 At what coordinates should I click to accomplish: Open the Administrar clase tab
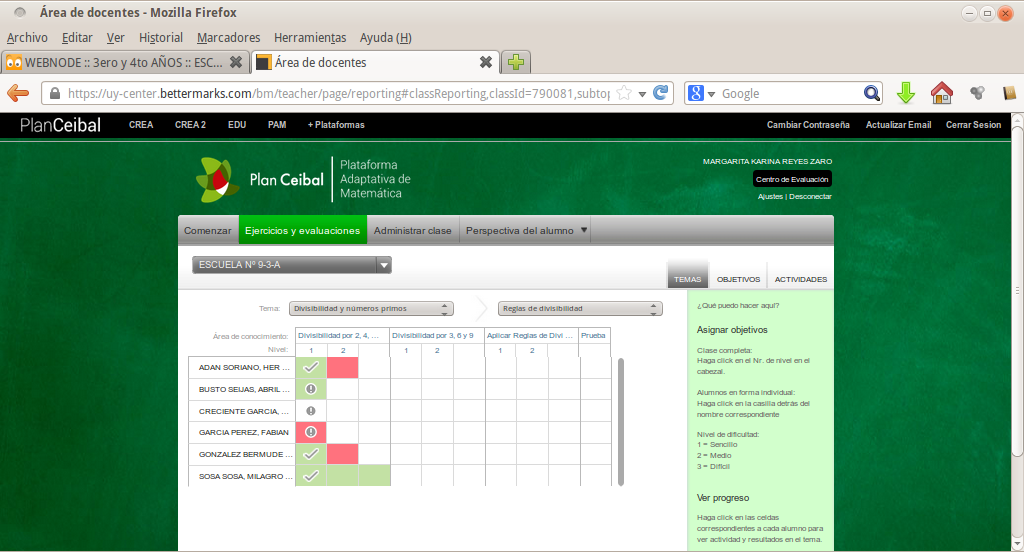point(412,230)
